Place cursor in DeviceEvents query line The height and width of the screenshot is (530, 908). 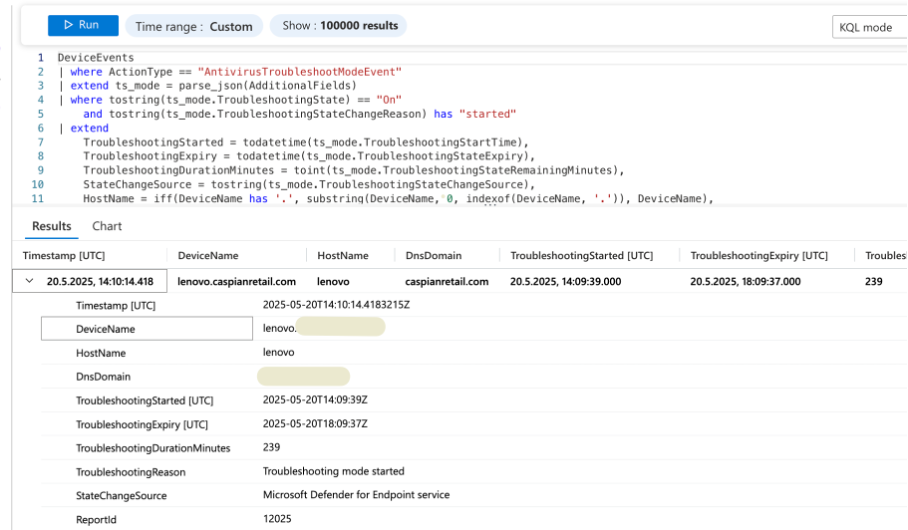click(96, 57)
